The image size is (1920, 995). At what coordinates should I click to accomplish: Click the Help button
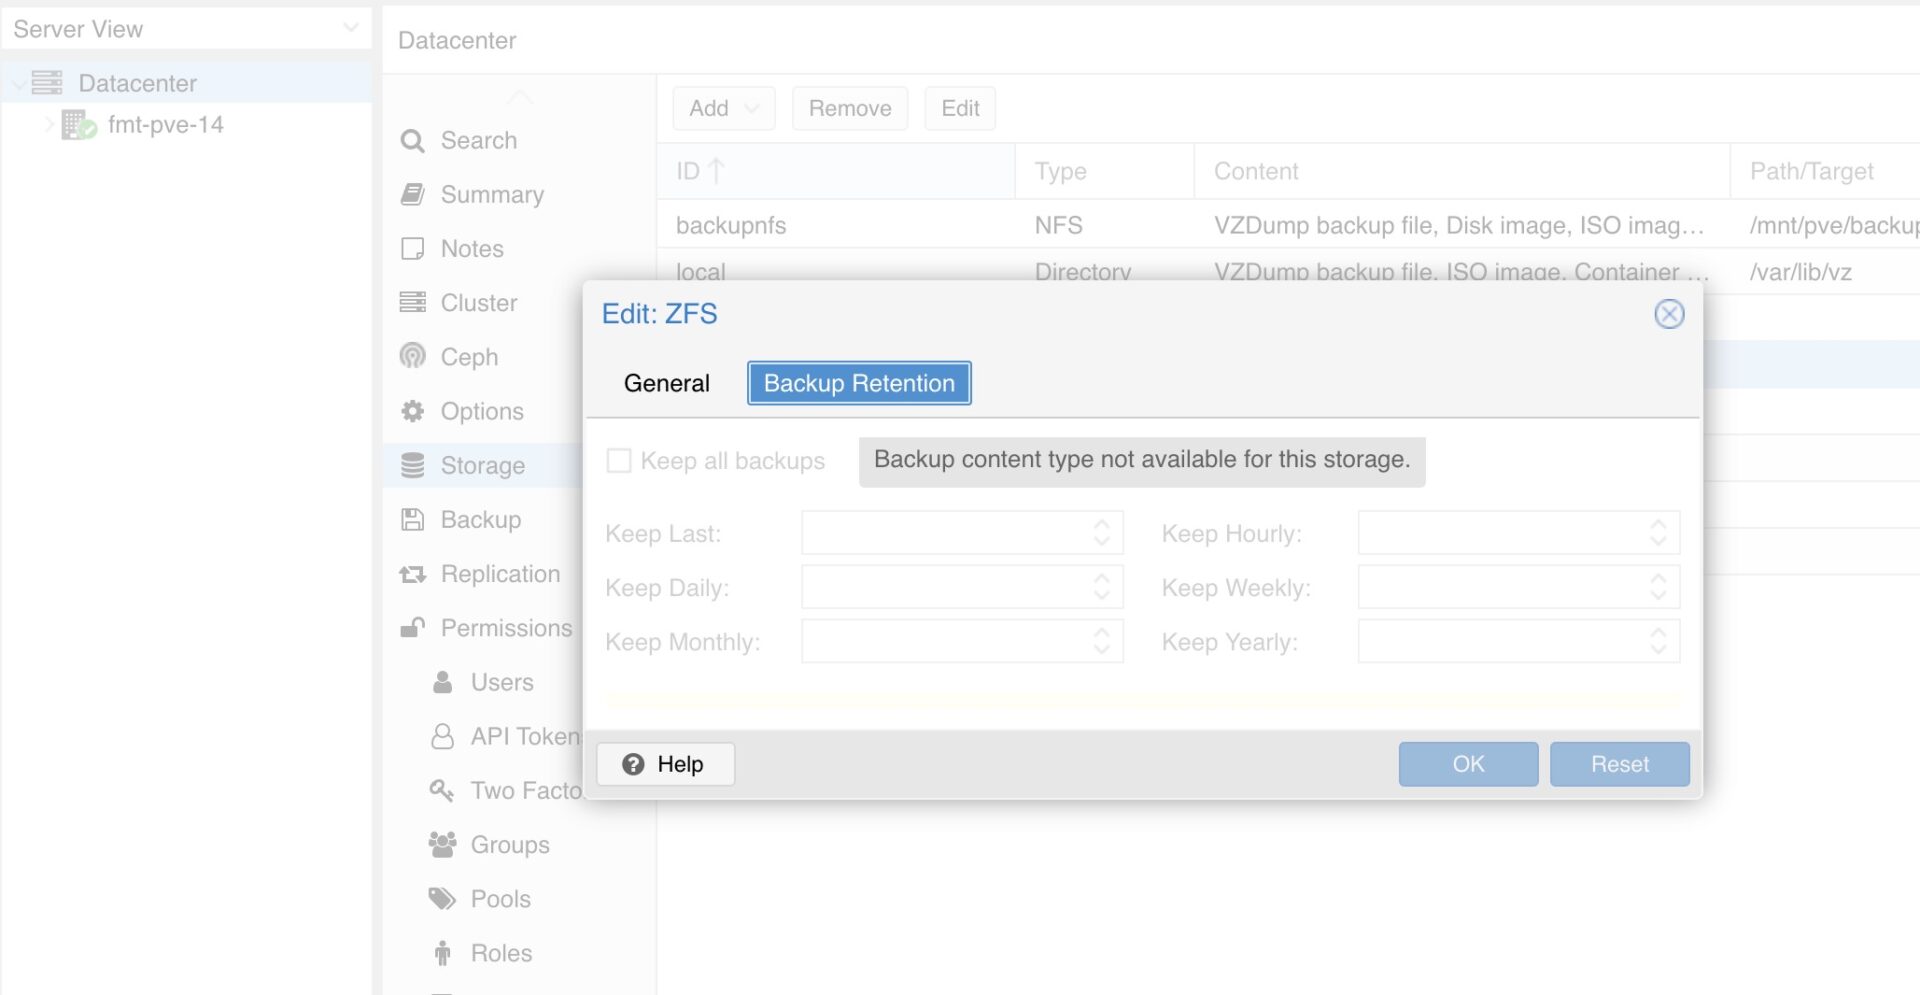point(664,763)
